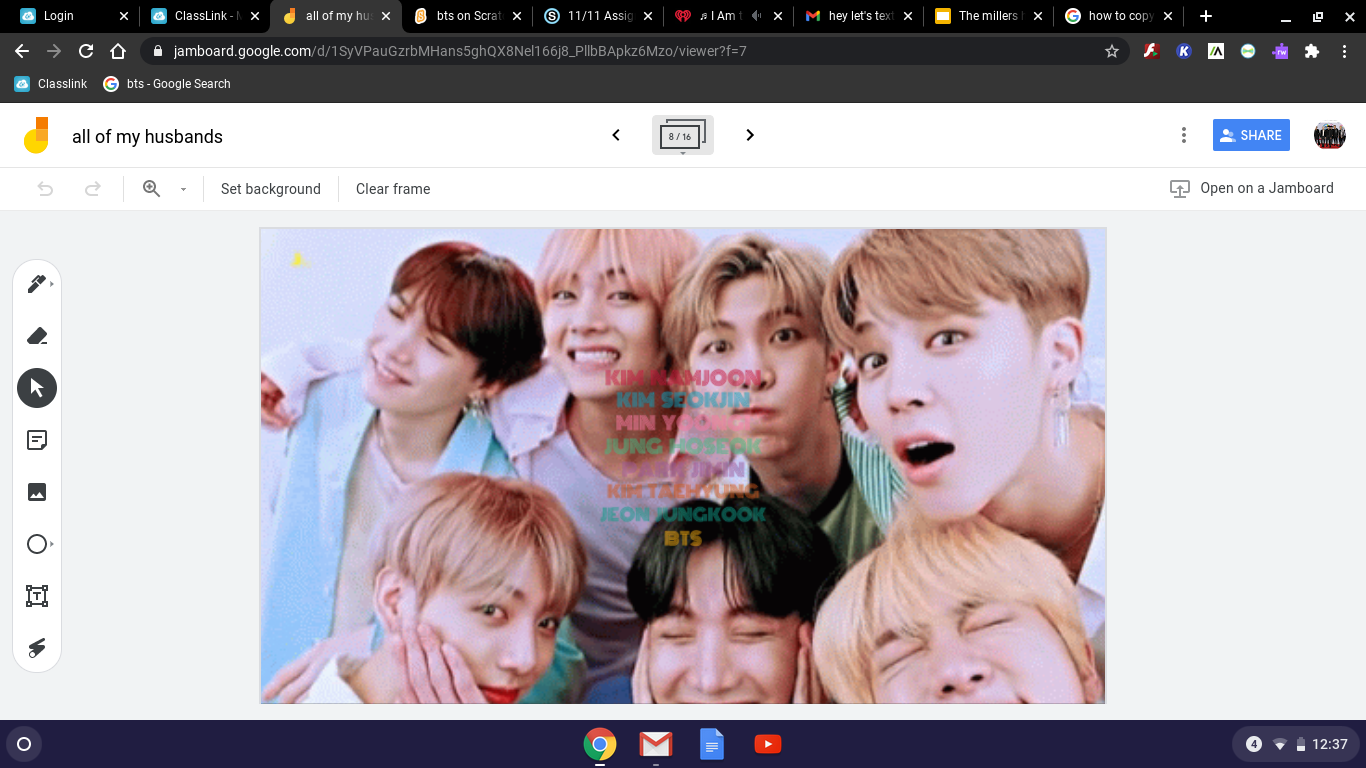Switch to the ClassLink tab
Viewport: 1366px width, 768px height.
pos(204,16)
